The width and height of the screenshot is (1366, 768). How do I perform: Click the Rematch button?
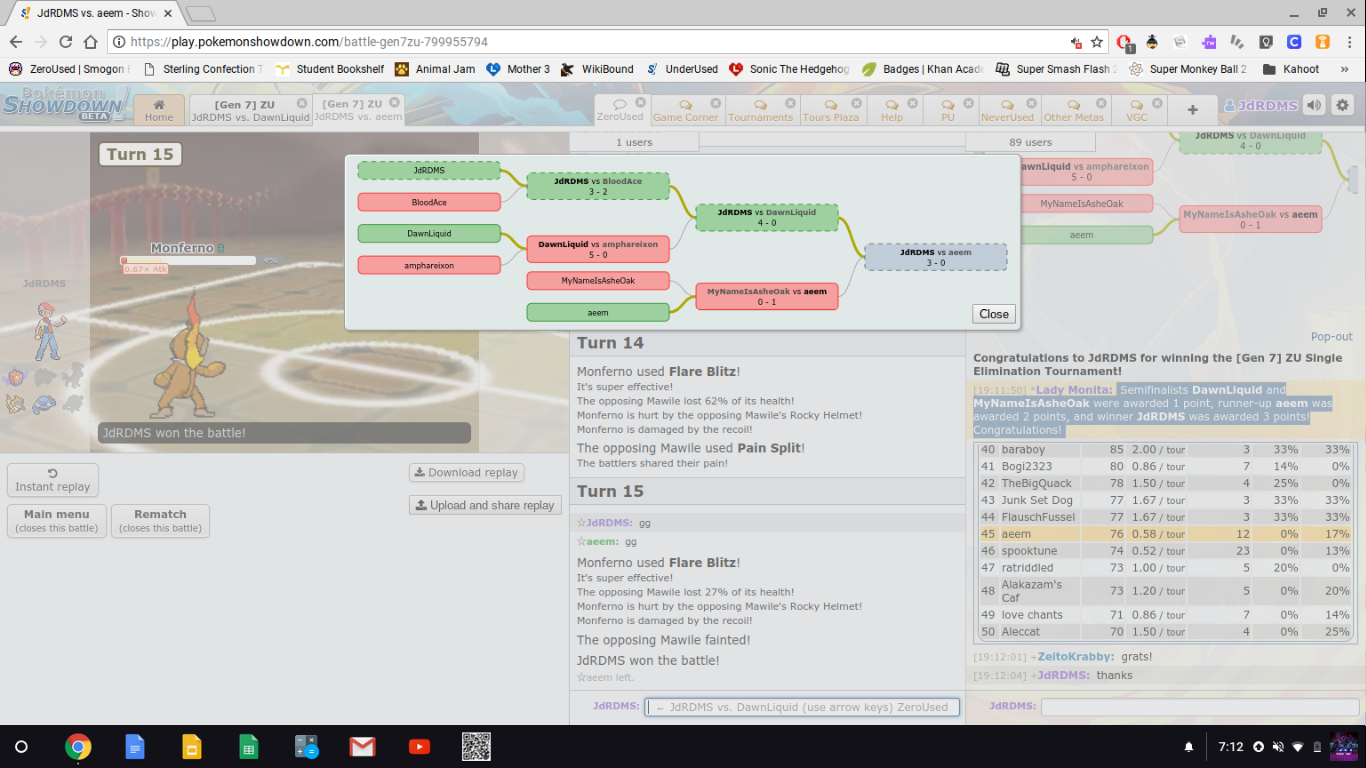point(160,520)
